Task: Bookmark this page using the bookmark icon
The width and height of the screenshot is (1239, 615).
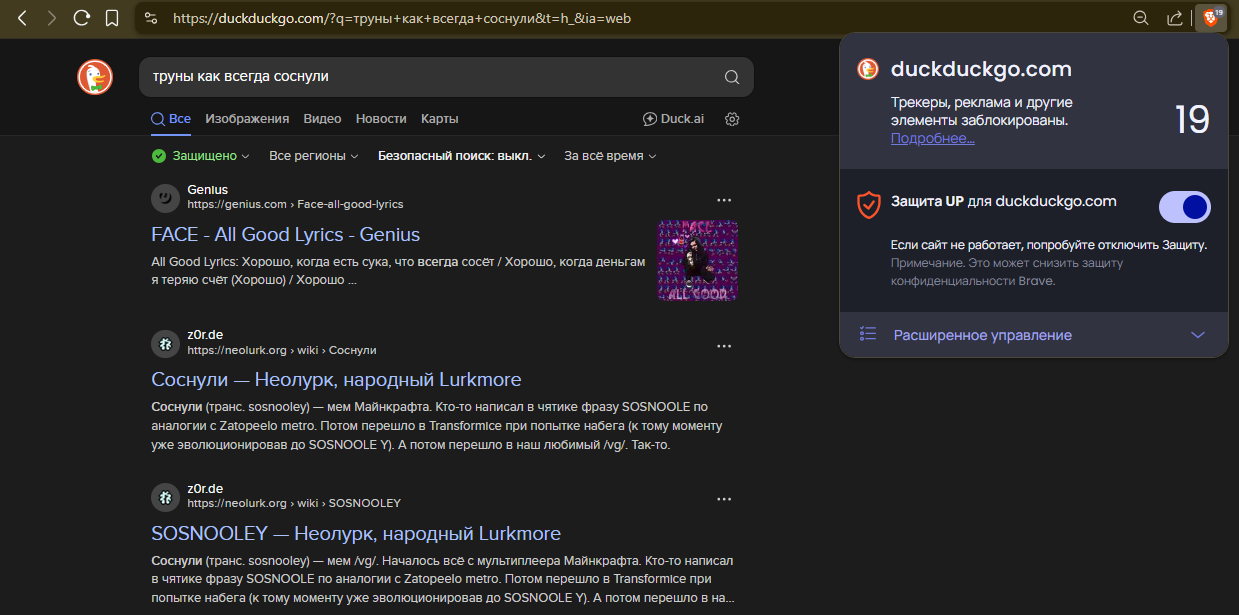Action: [x=112, y=18]
